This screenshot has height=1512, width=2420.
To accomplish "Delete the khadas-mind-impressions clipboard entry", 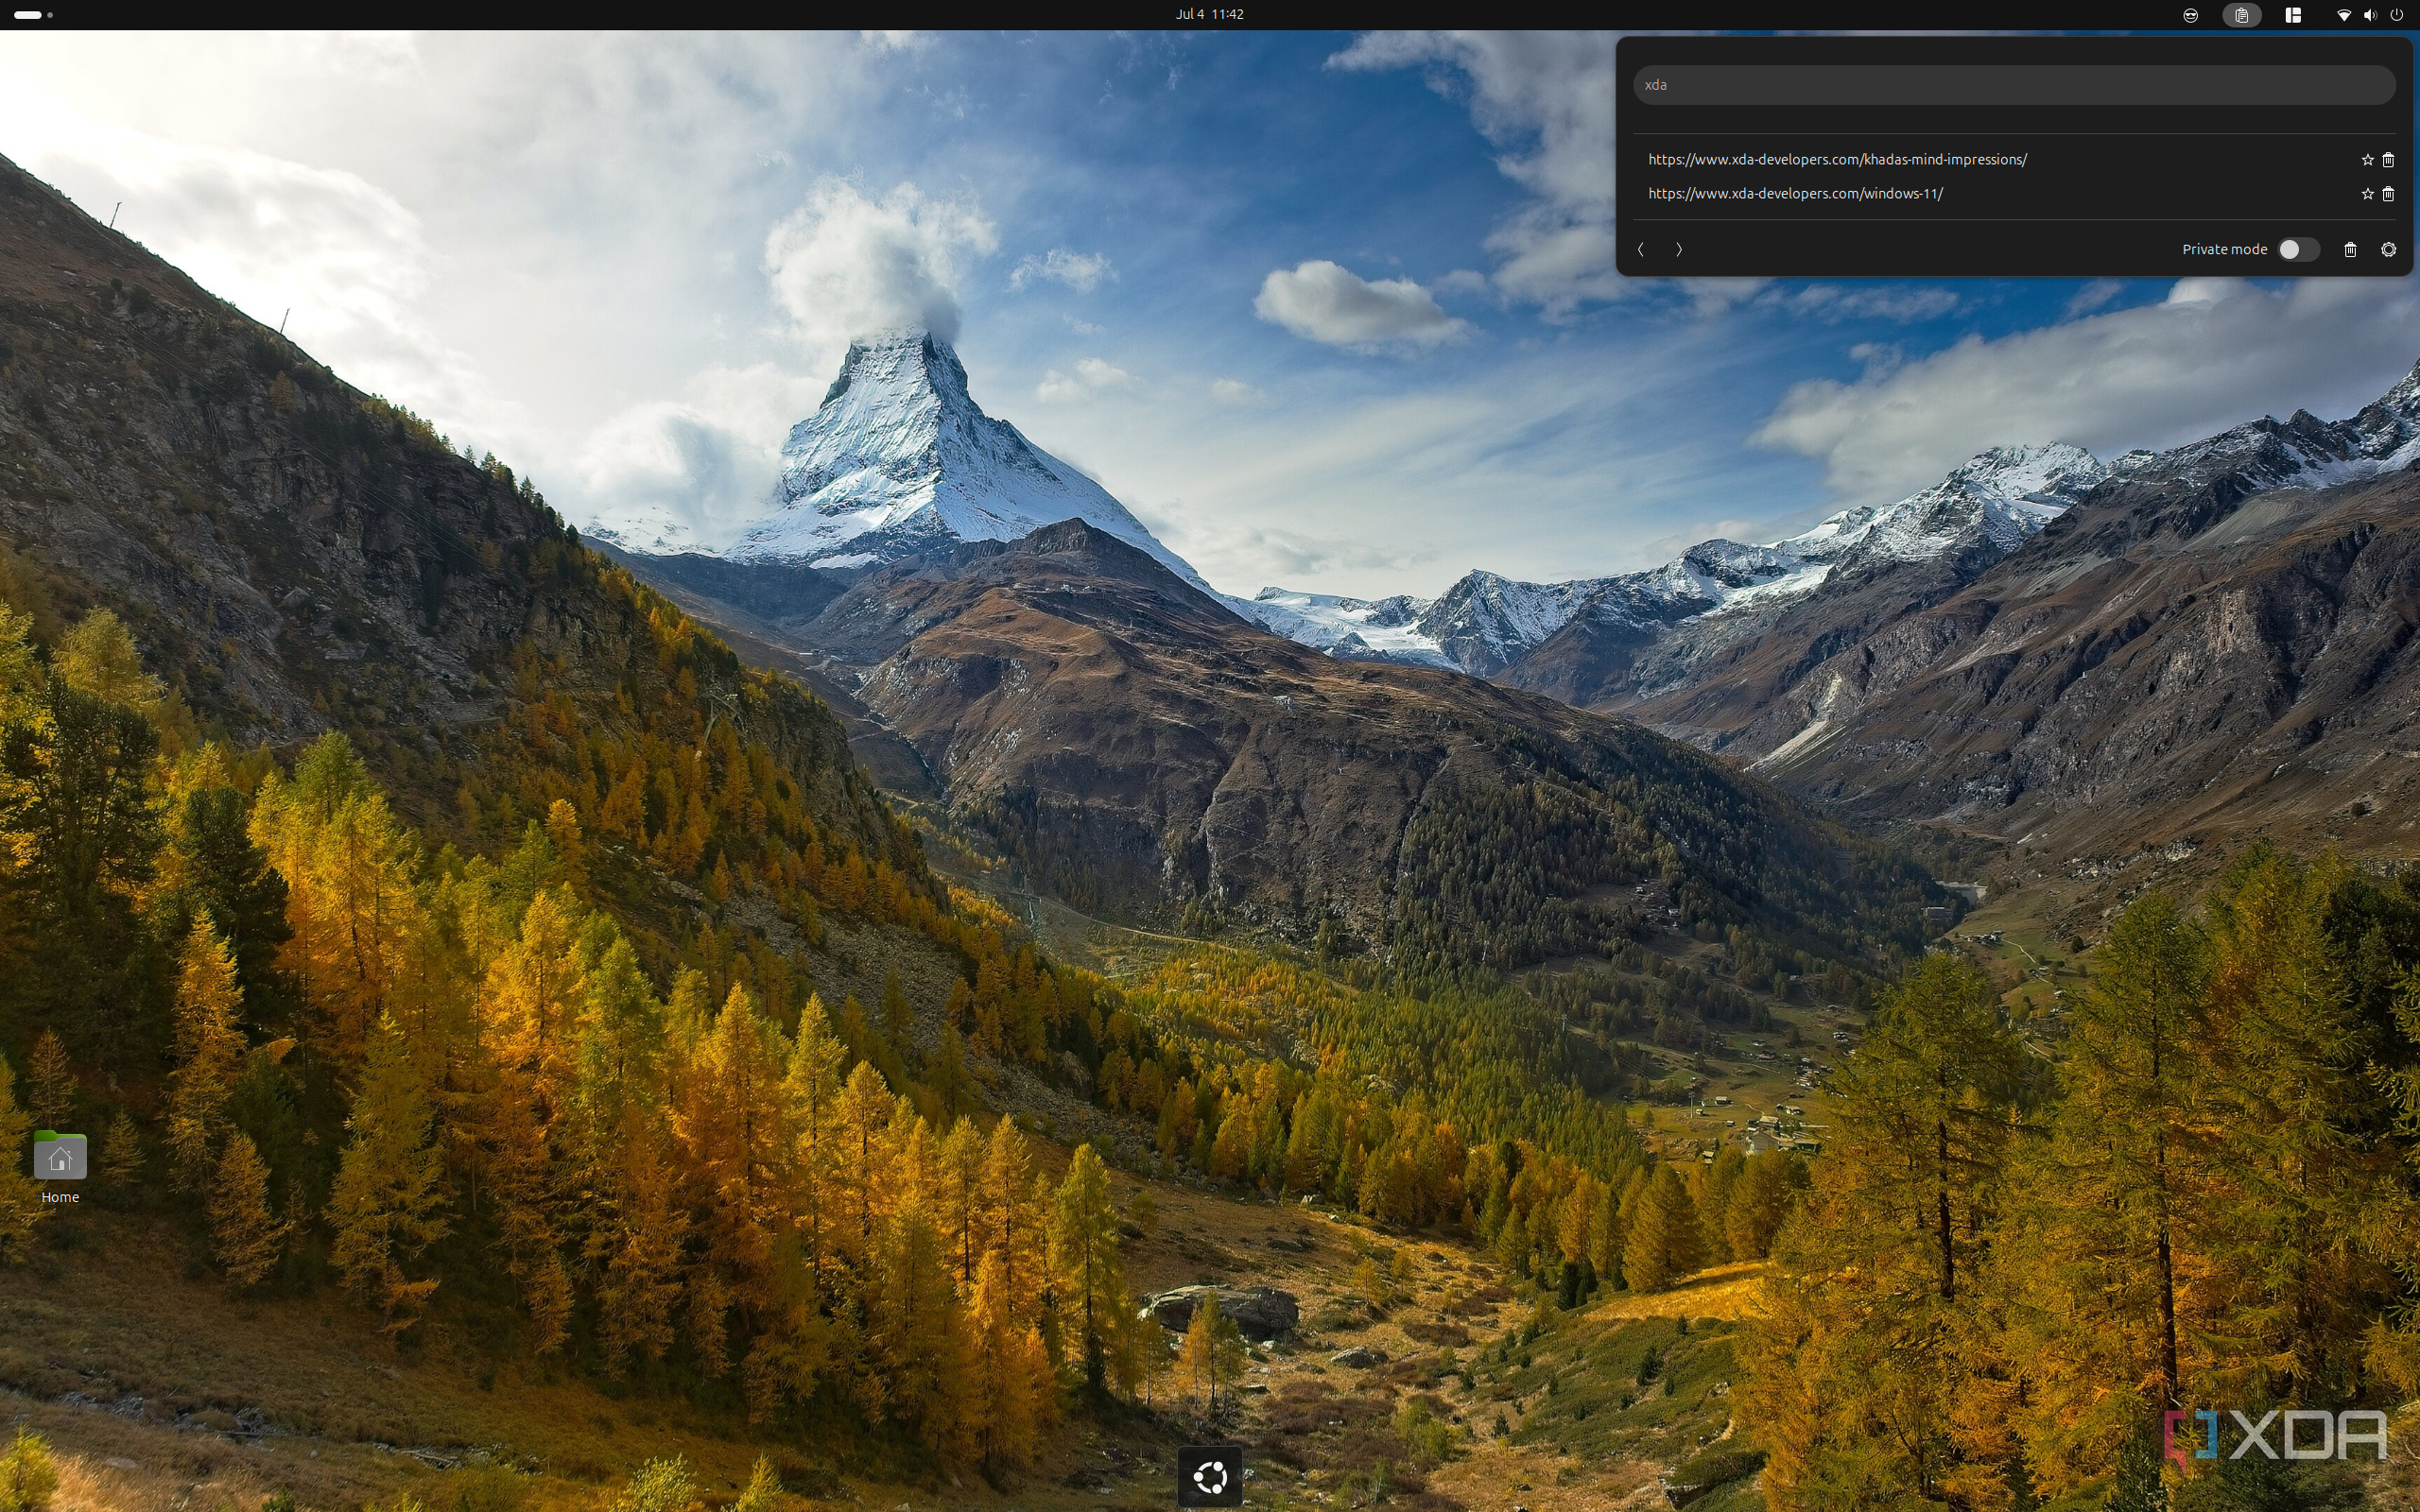I will click(2388, 160).
